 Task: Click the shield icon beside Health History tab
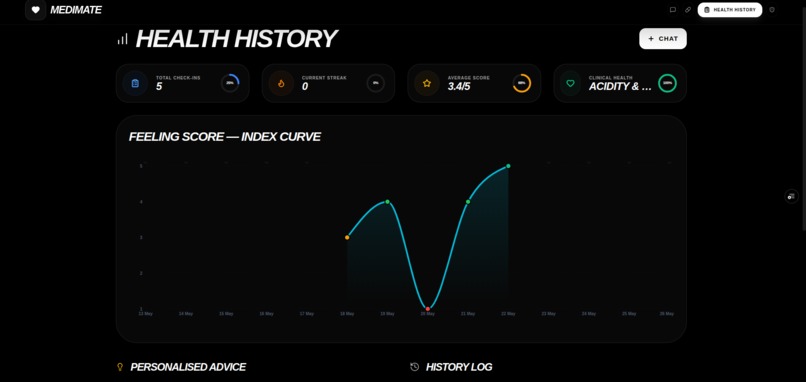coord(772,10)
